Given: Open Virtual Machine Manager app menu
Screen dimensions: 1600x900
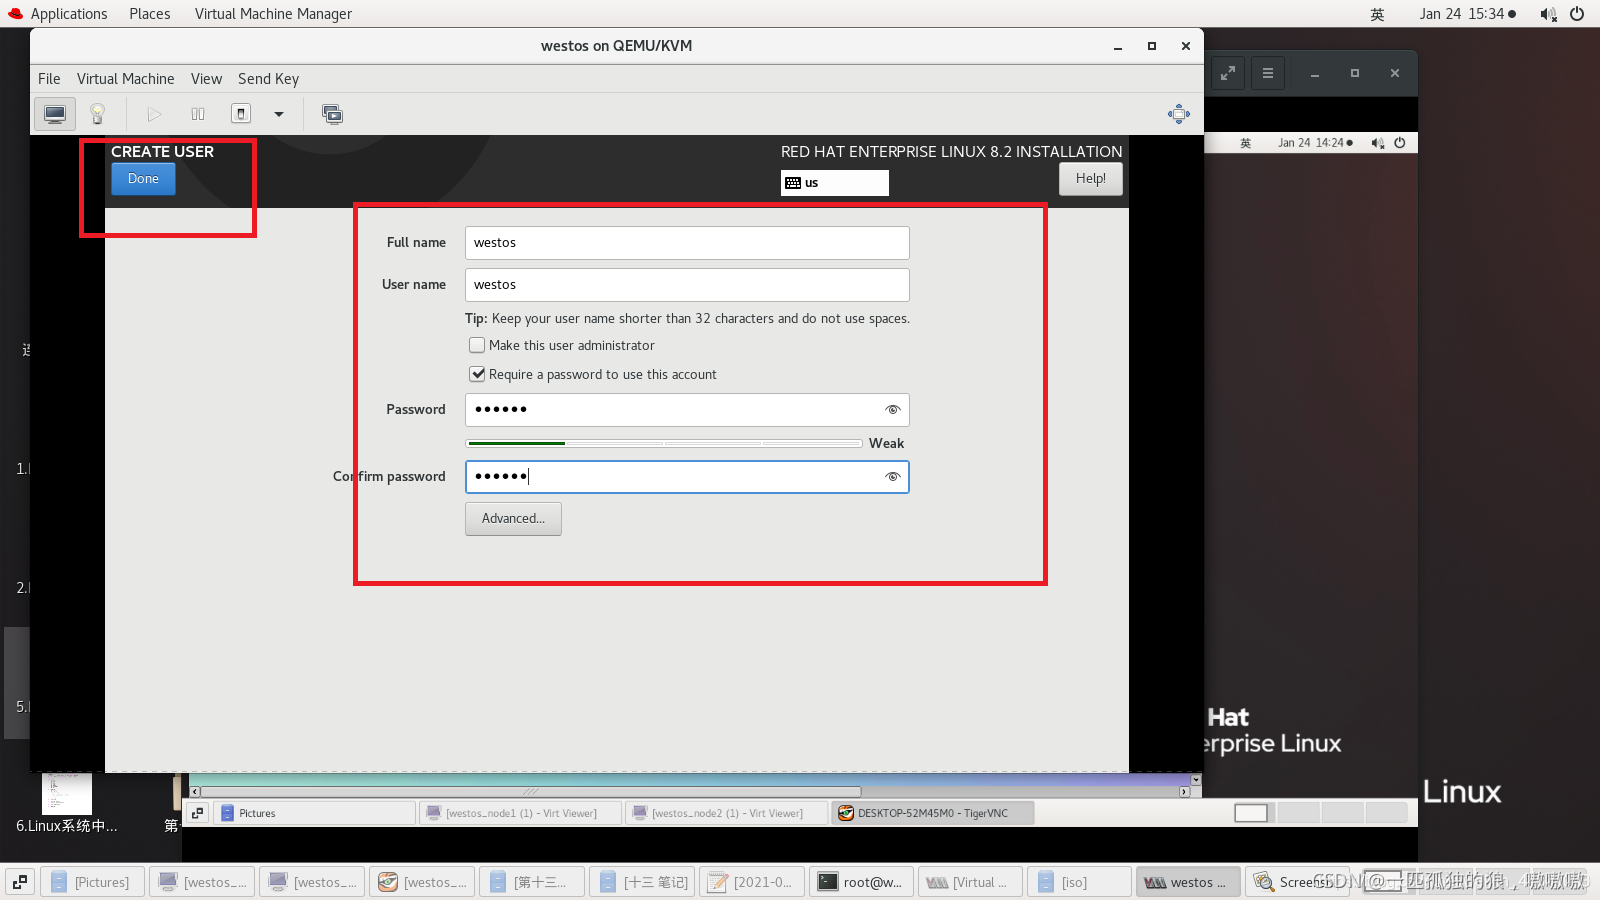Looking at the screenshot, I should click(x=273, y=14).
